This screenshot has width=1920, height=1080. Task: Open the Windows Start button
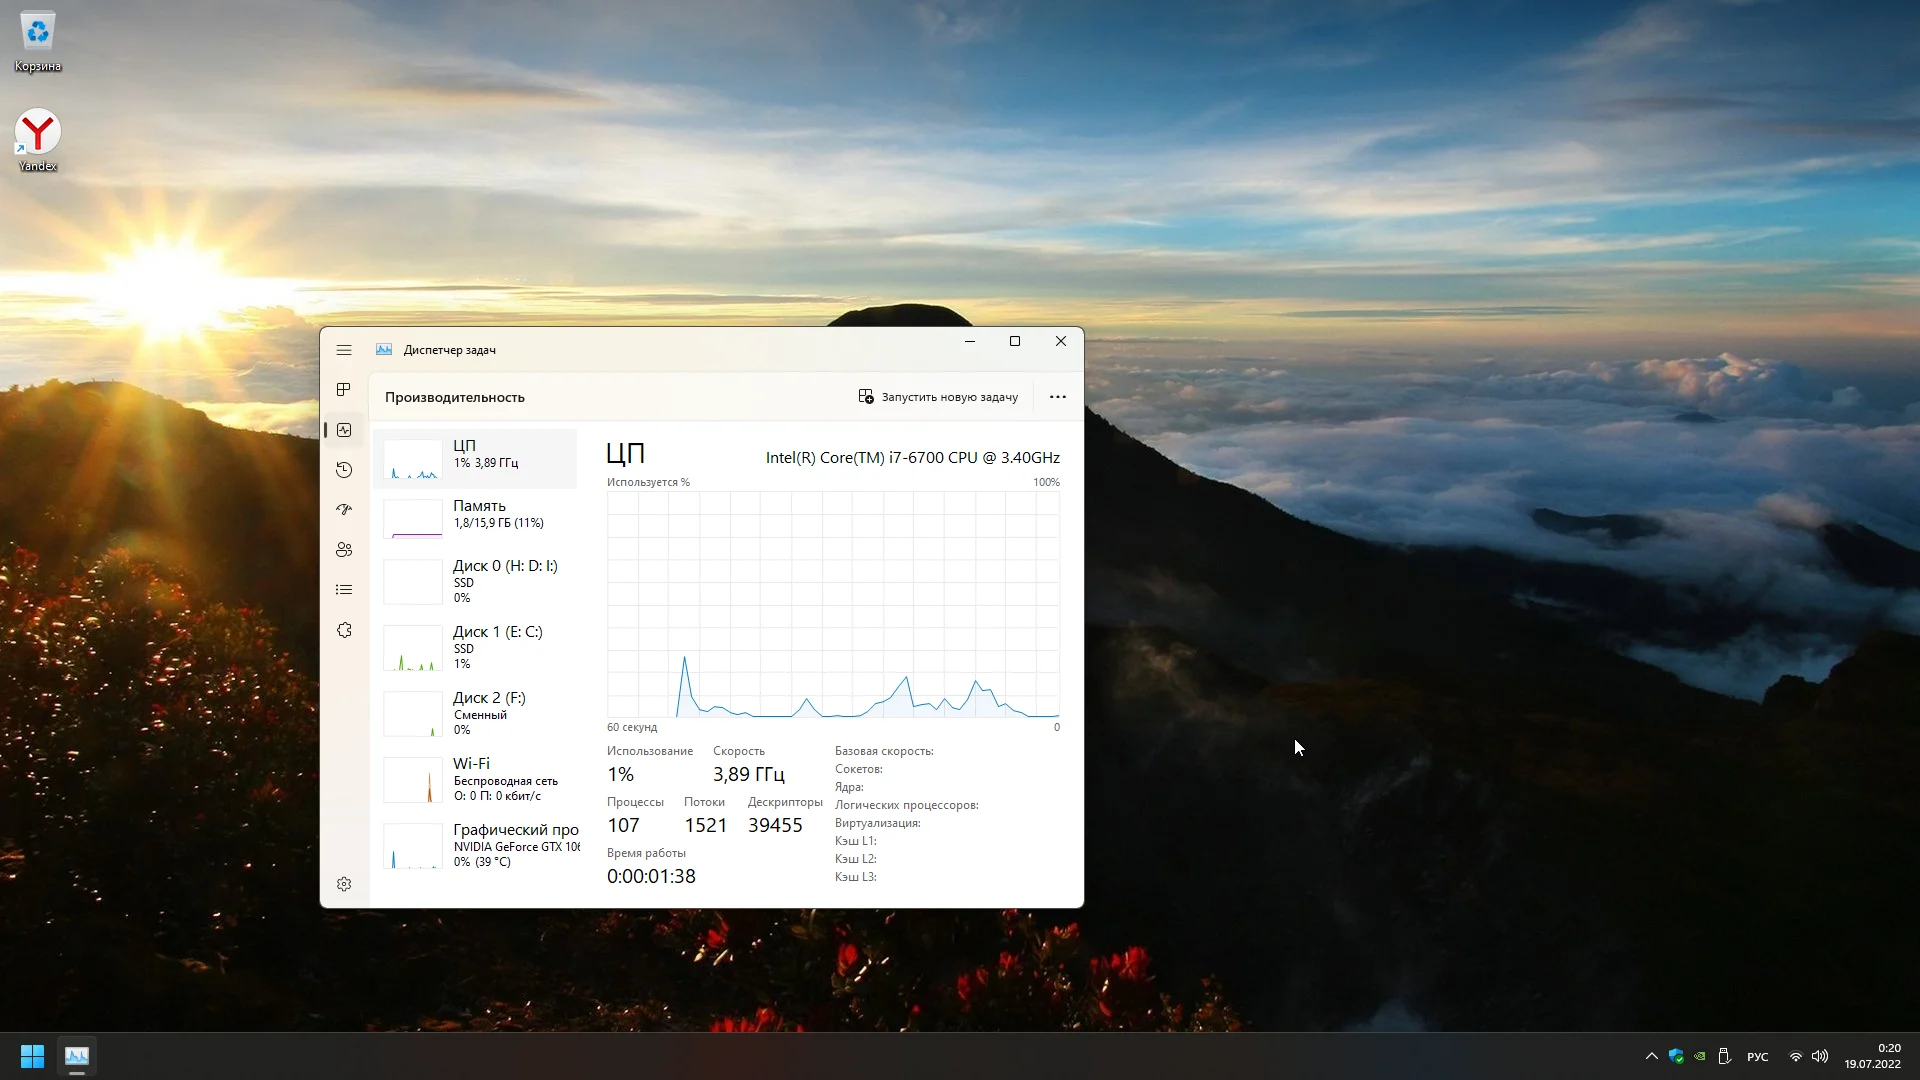(x=32, y=1056)
